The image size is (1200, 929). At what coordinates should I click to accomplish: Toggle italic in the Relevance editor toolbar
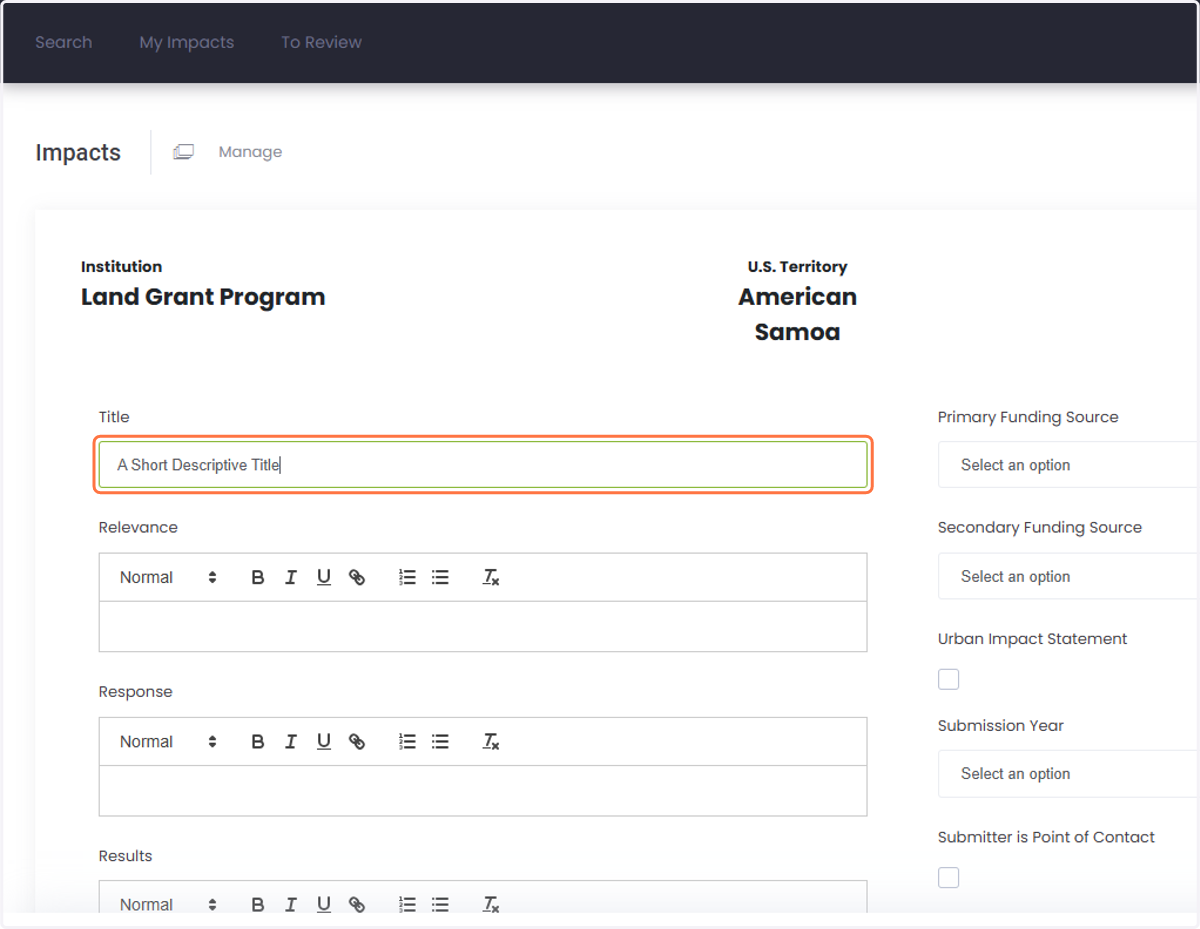point(291,577)
